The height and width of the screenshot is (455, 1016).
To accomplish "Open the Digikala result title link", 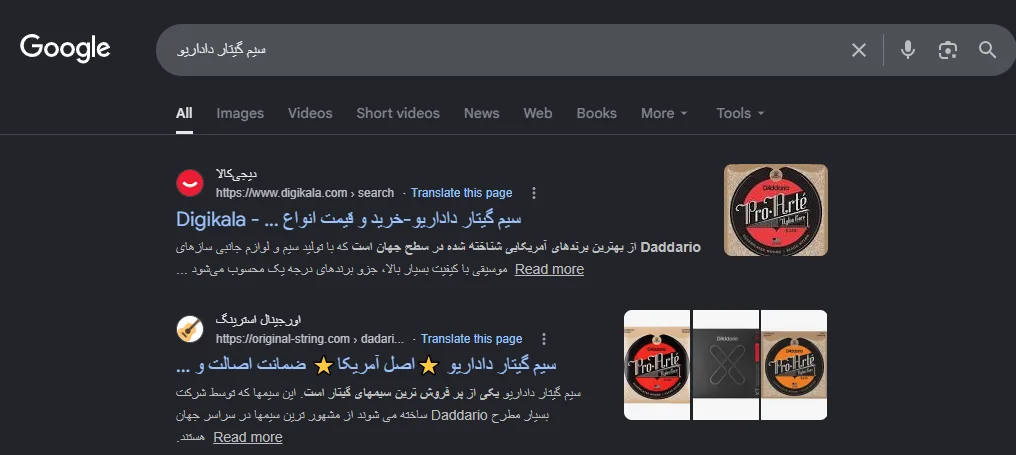I will [x=349, y=219].
